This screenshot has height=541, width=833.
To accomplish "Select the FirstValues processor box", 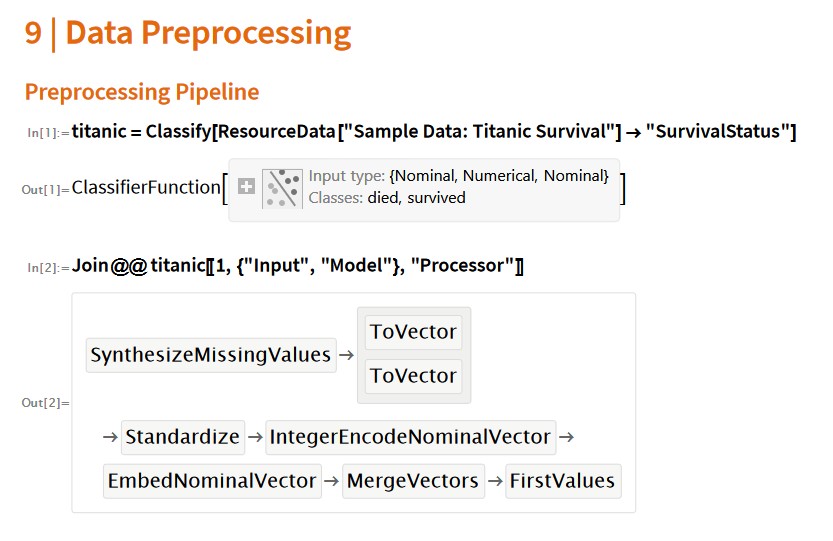I will pyautogui.click(x=563, y=481).
